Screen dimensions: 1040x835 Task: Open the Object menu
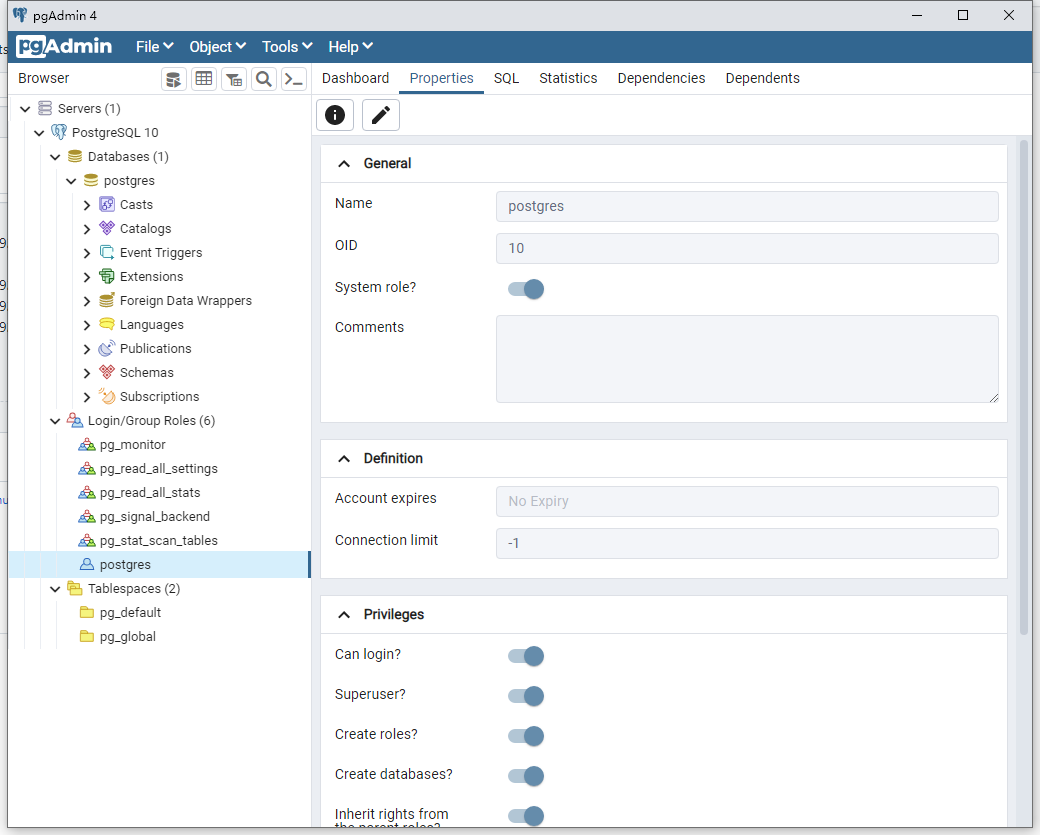click(x=218, y=46)
